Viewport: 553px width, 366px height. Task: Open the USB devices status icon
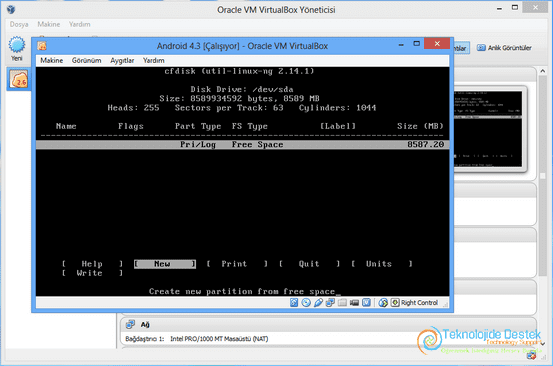[x=318, y=303]
